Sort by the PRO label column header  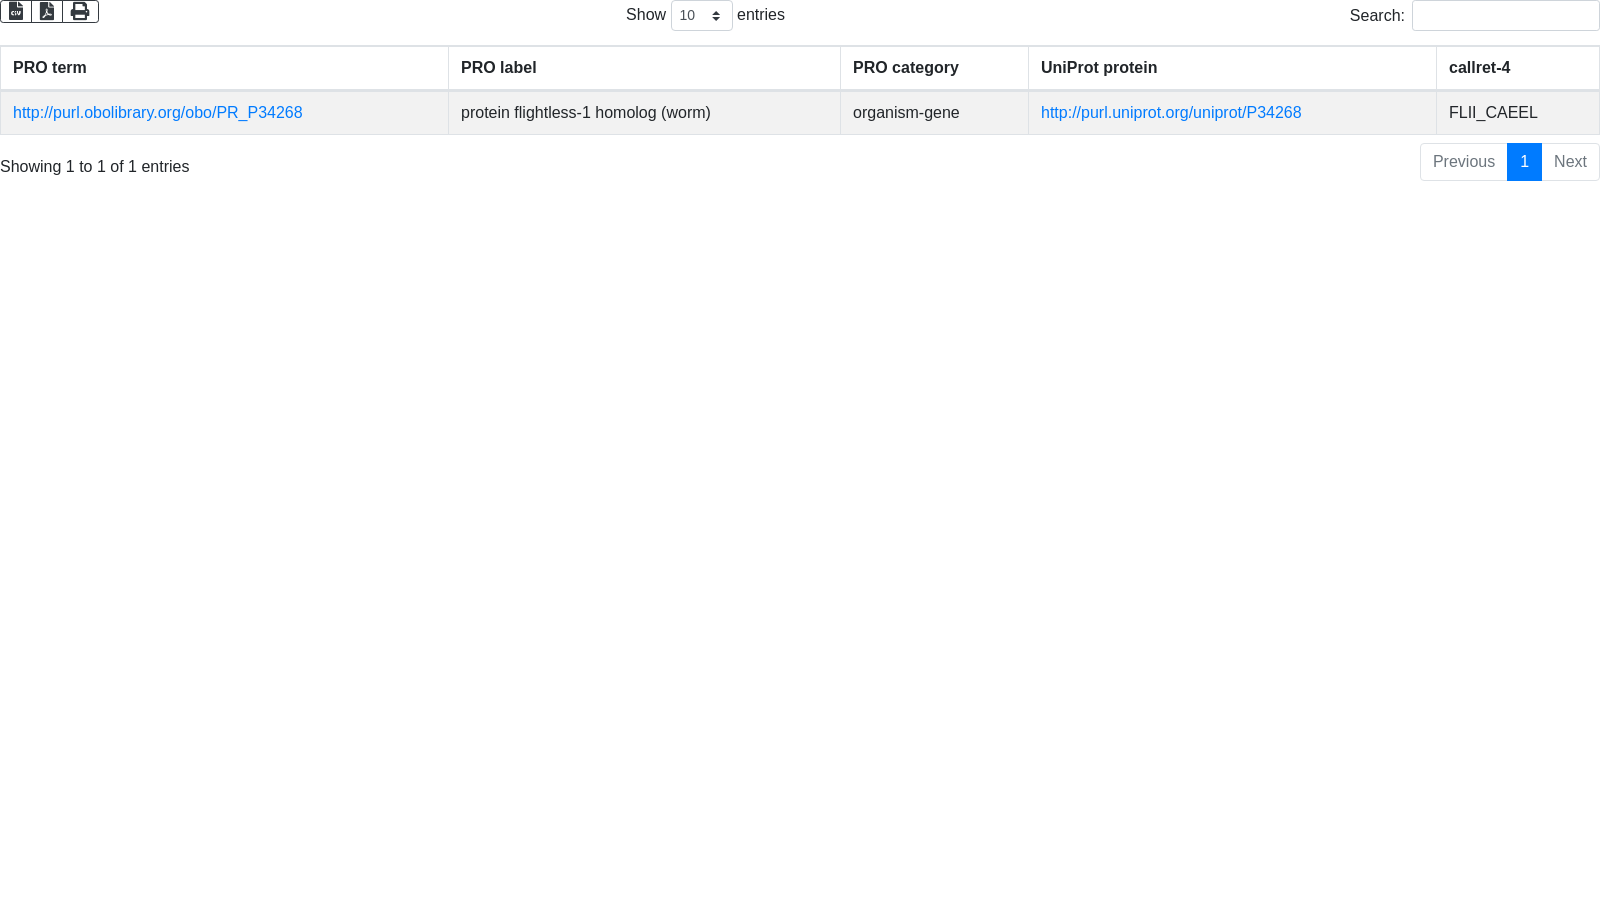(x=498, y=68)
